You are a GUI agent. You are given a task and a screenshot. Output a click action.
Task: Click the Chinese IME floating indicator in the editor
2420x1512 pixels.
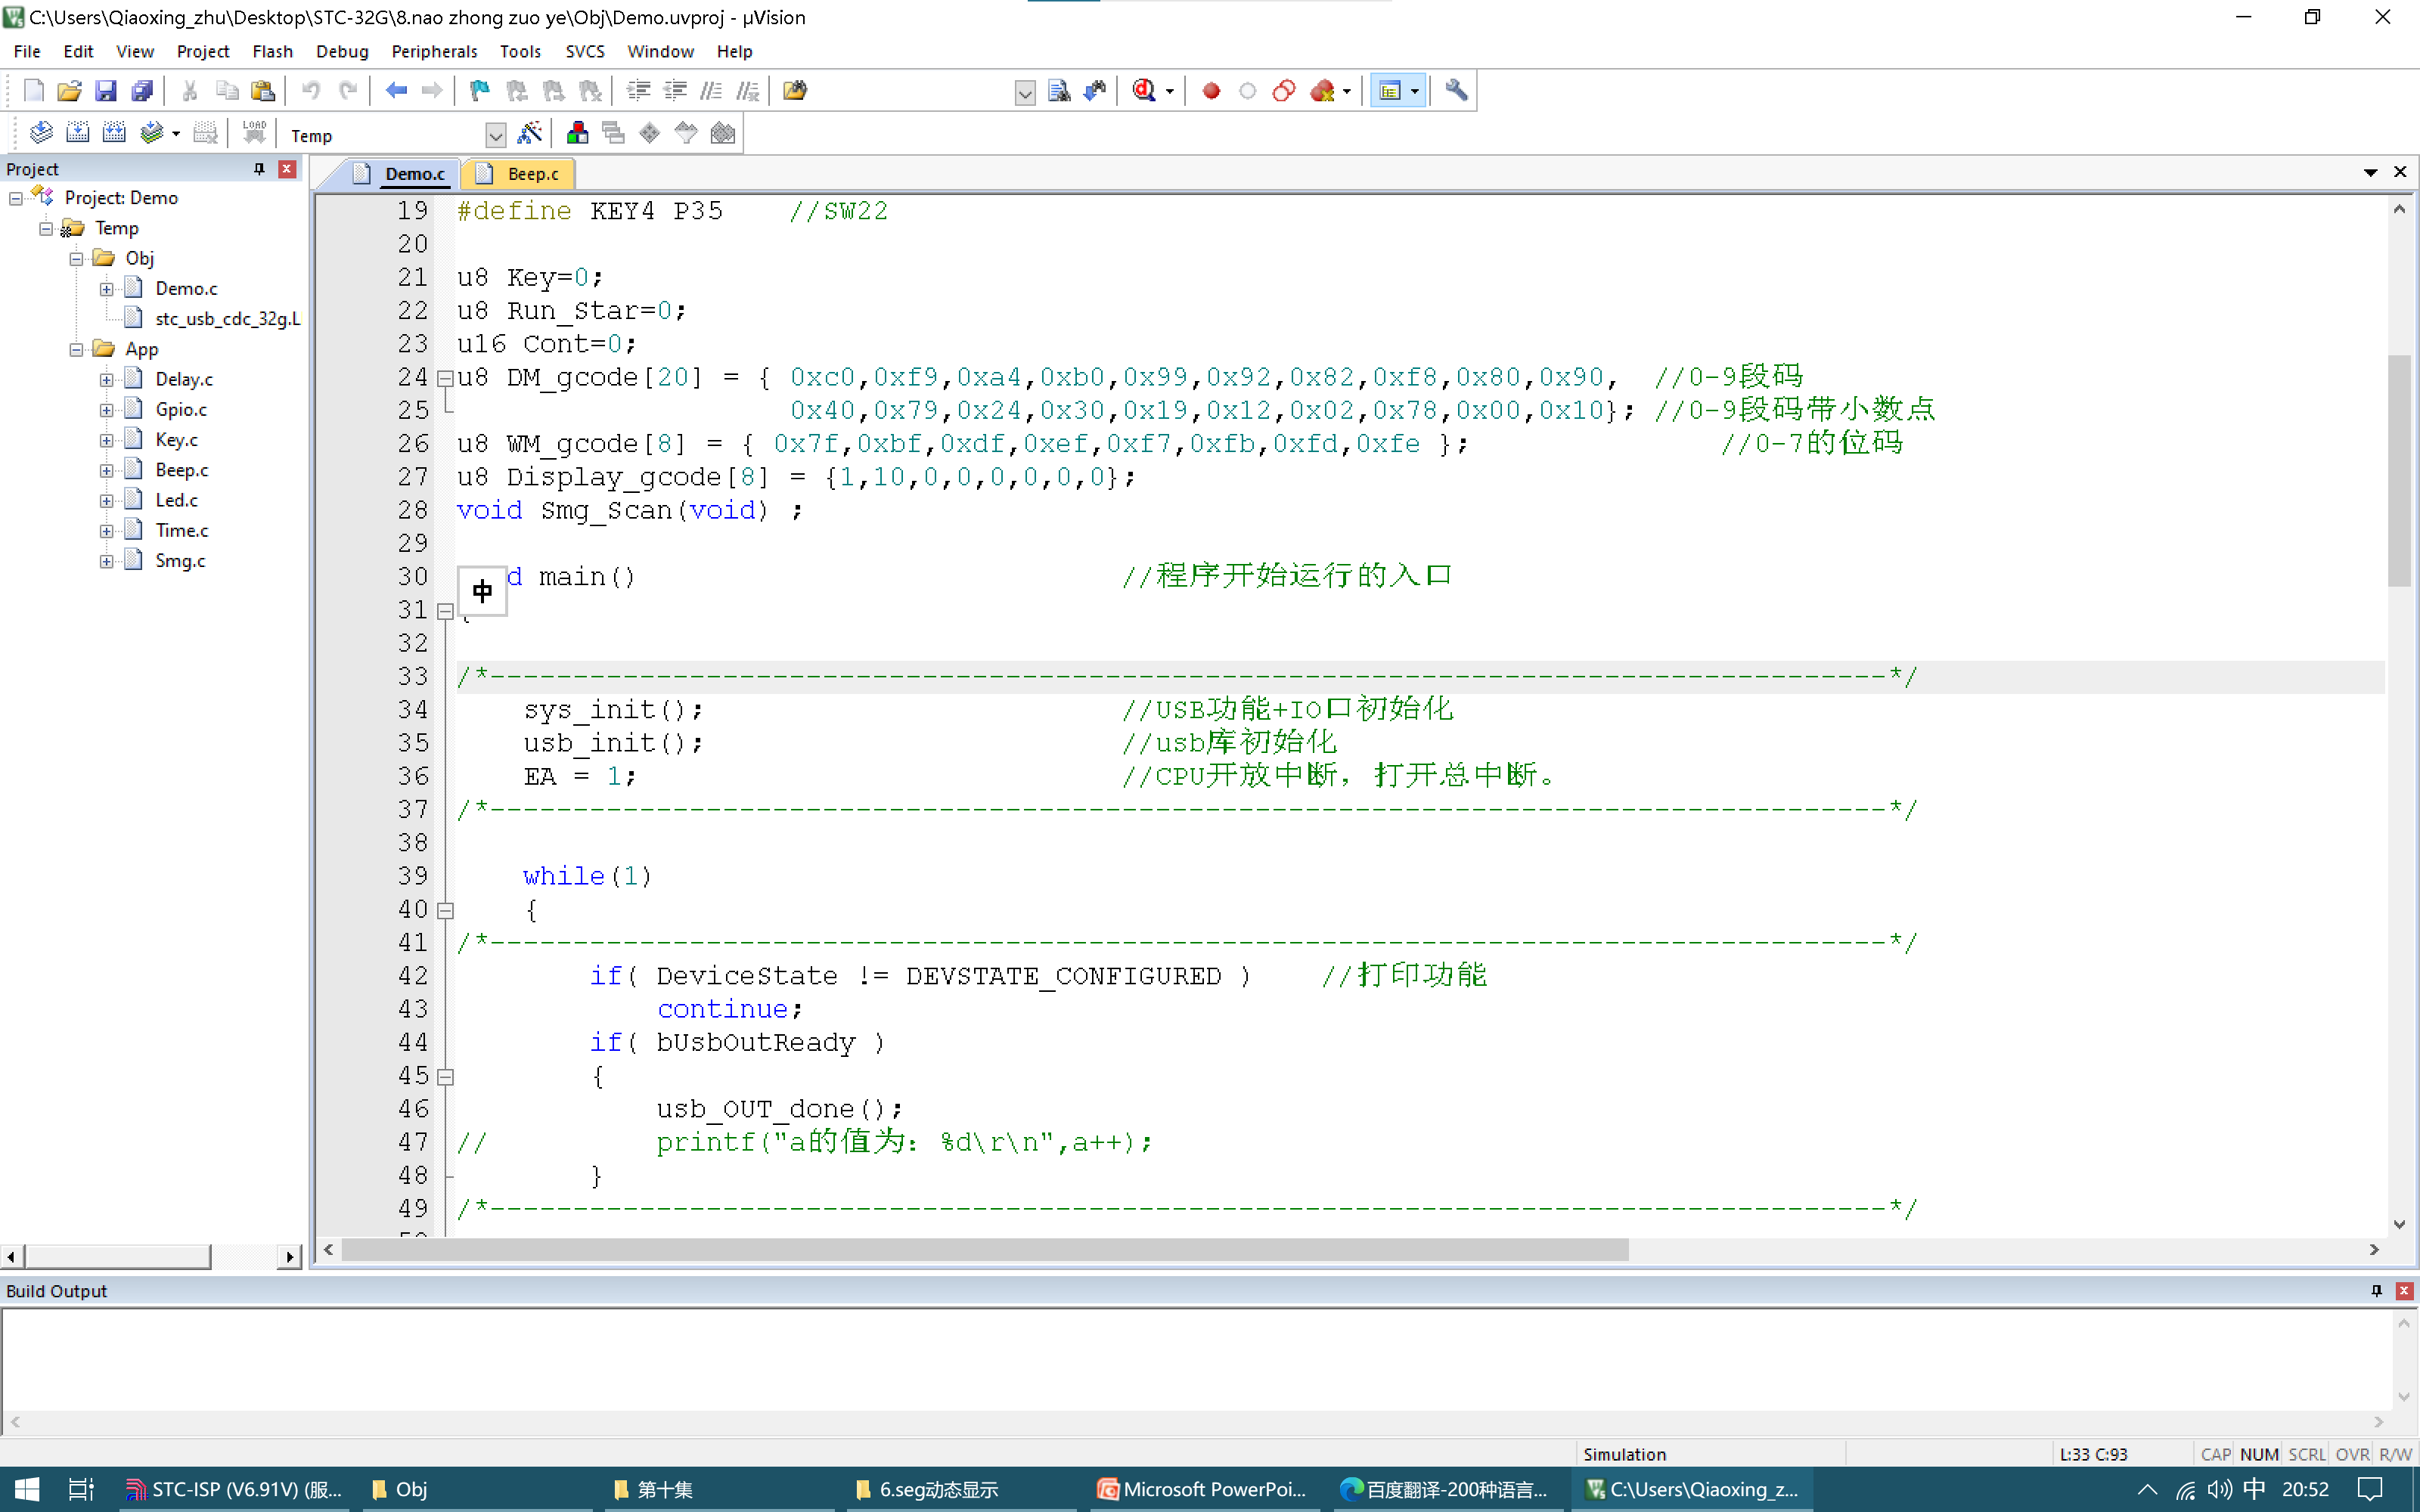(x=482, y=591)
